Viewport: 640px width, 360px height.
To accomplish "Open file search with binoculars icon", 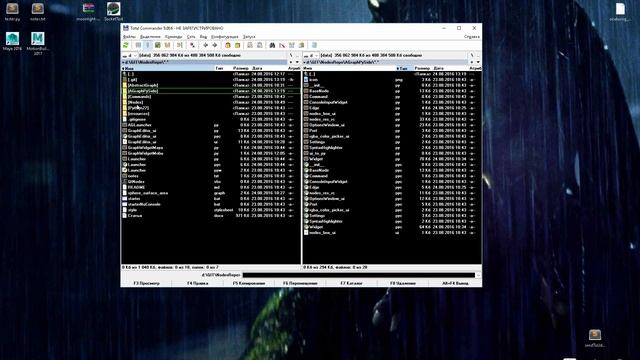I will click(272, 45).
